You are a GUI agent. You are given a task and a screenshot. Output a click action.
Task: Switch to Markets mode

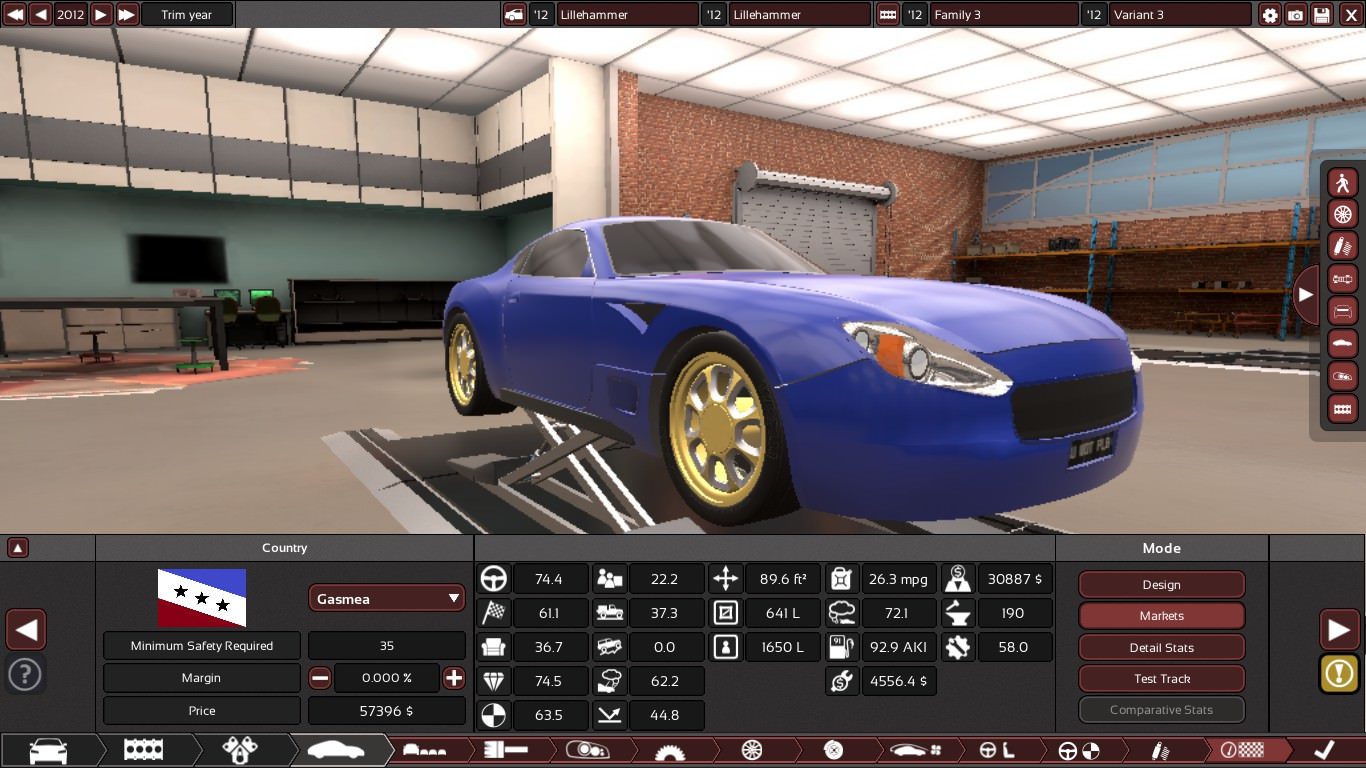1162,616
